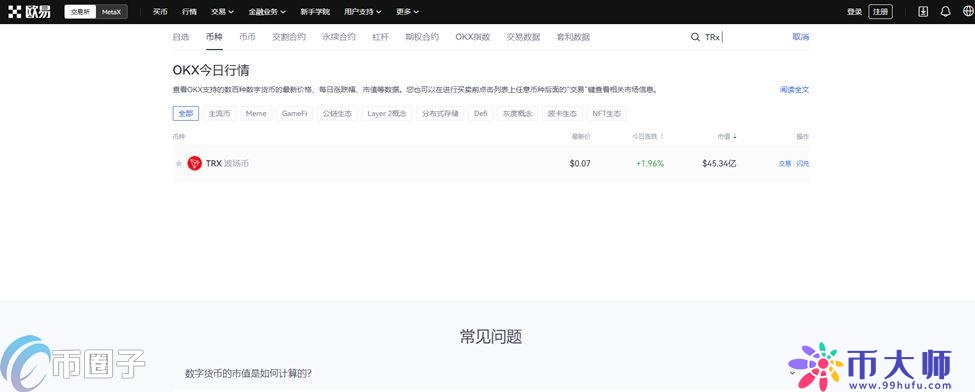Switch to the 交易所 toggle

tap(80, 12)
